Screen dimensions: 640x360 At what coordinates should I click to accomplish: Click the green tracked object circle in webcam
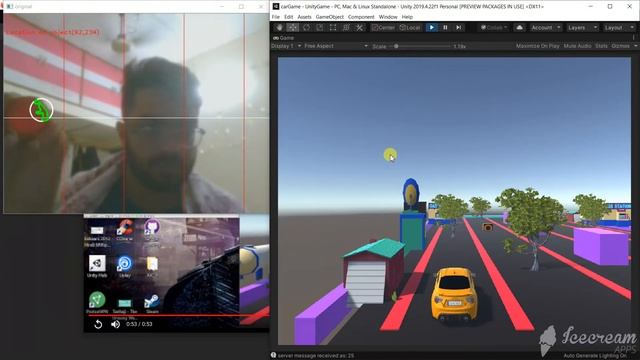point(41,110)
